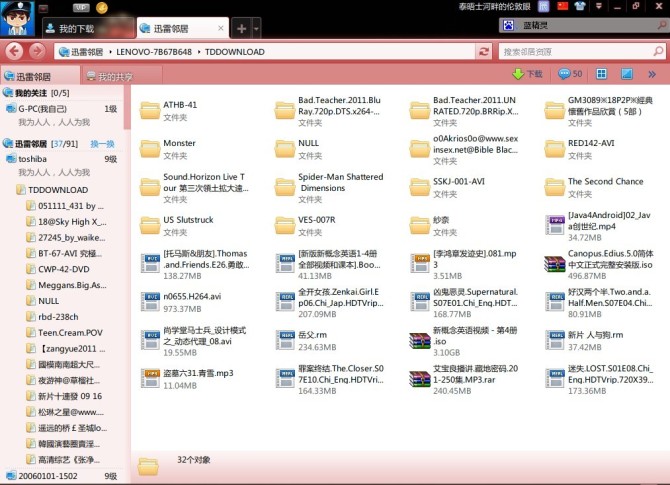Select 新概念英语视频 第4册 iso file

(463, 341)
